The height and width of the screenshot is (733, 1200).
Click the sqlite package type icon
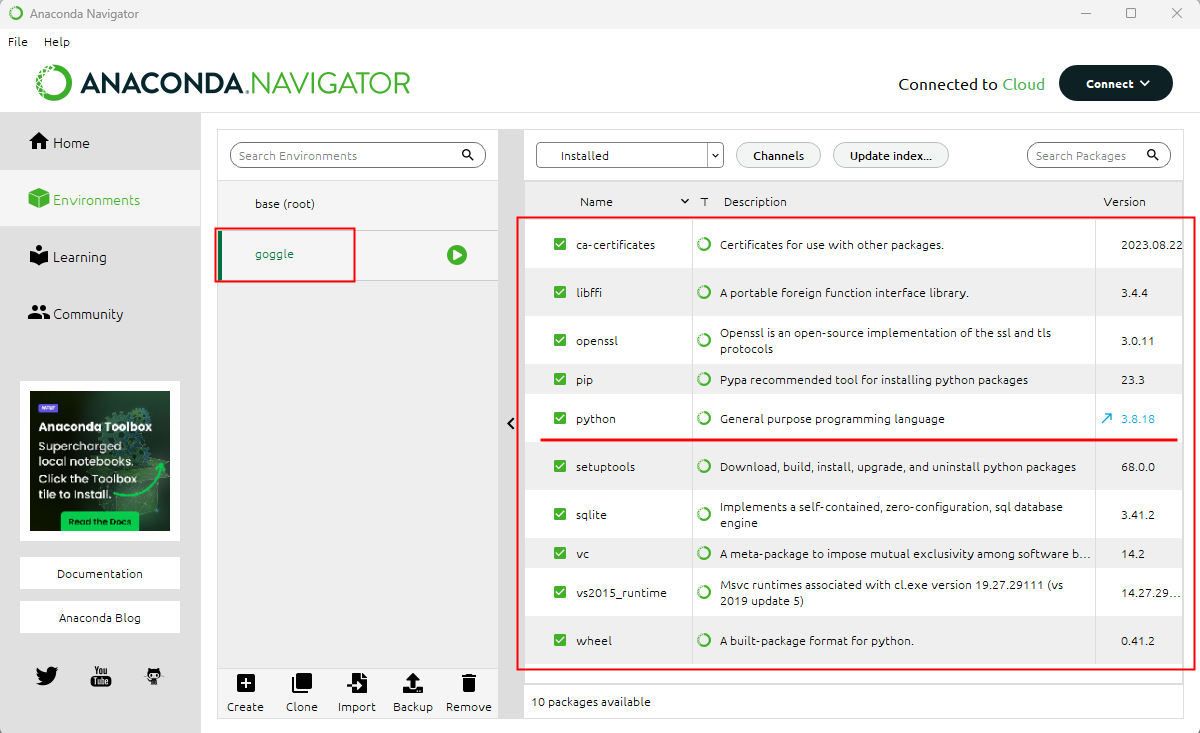click(x=704, y=514)
